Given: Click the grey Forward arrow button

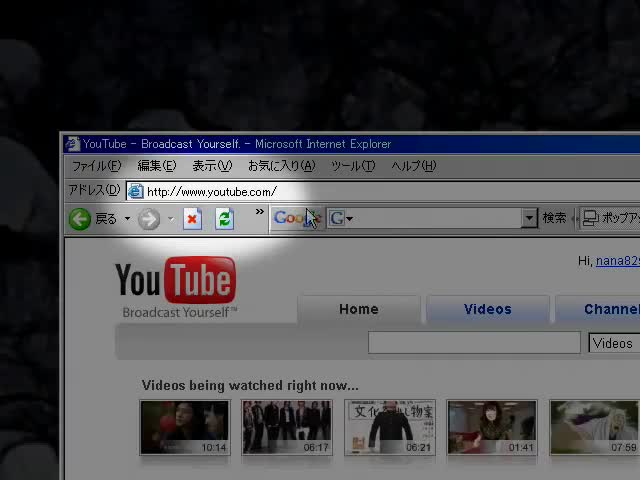Looking at the screenshot, I should click(149, 219).
